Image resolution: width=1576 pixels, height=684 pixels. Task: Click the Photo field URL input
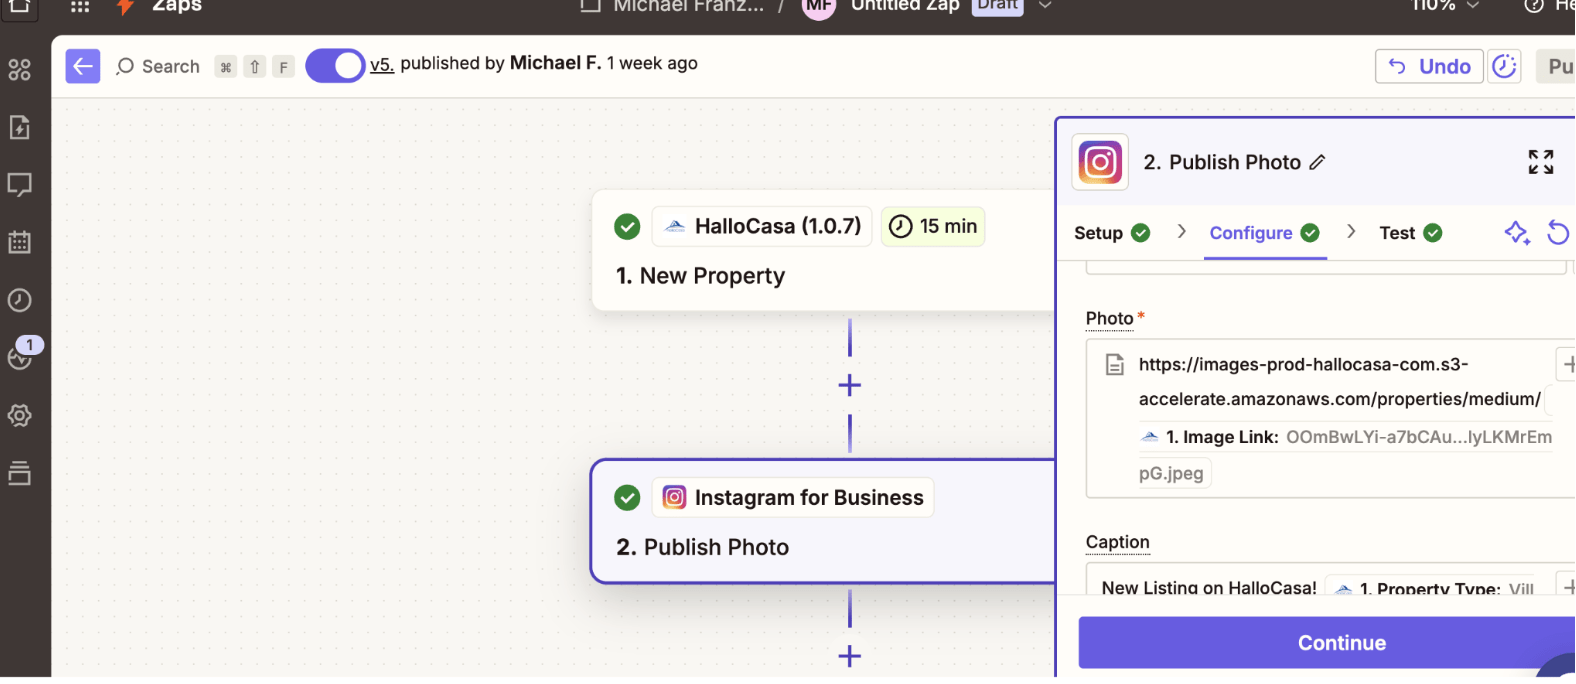click(1330, 418)
